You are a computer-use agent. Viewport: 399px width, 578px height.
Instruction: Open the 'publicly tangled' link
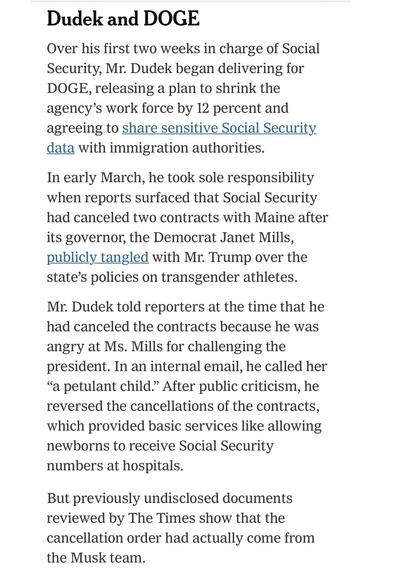coord(98,257)
